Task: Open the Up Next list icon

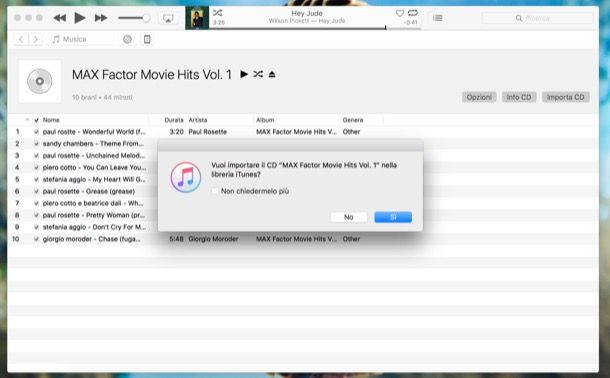Action: point(438,18)
